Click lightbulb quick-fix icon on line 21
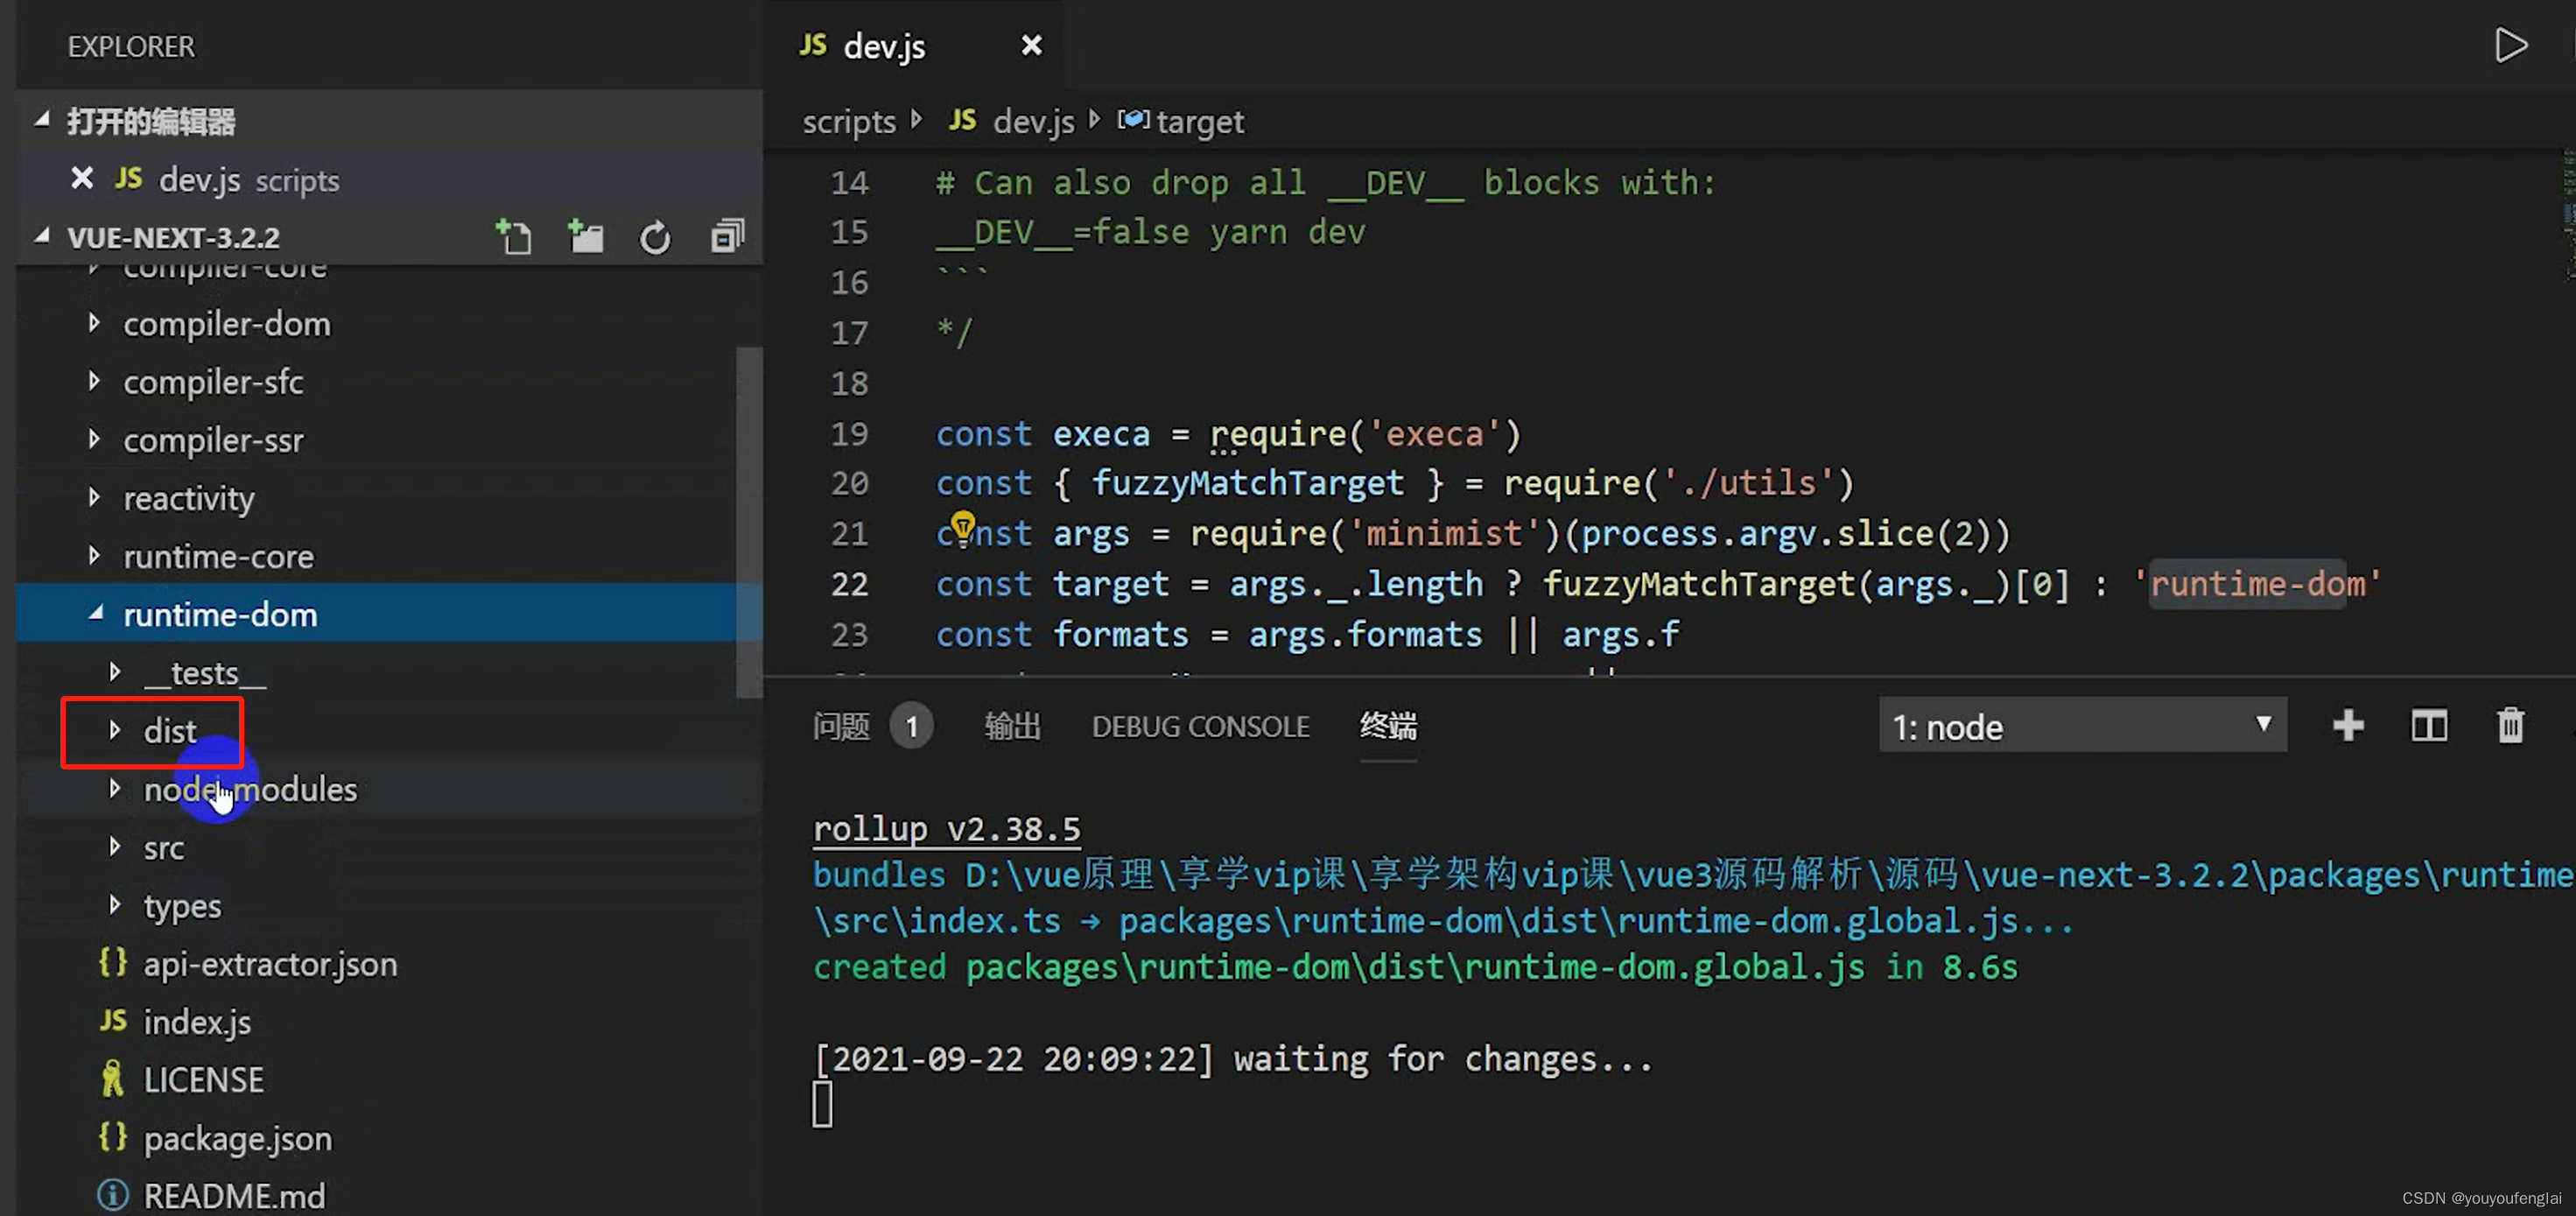The width and height of the screenshot is (2576, 1216). (962, 524)
